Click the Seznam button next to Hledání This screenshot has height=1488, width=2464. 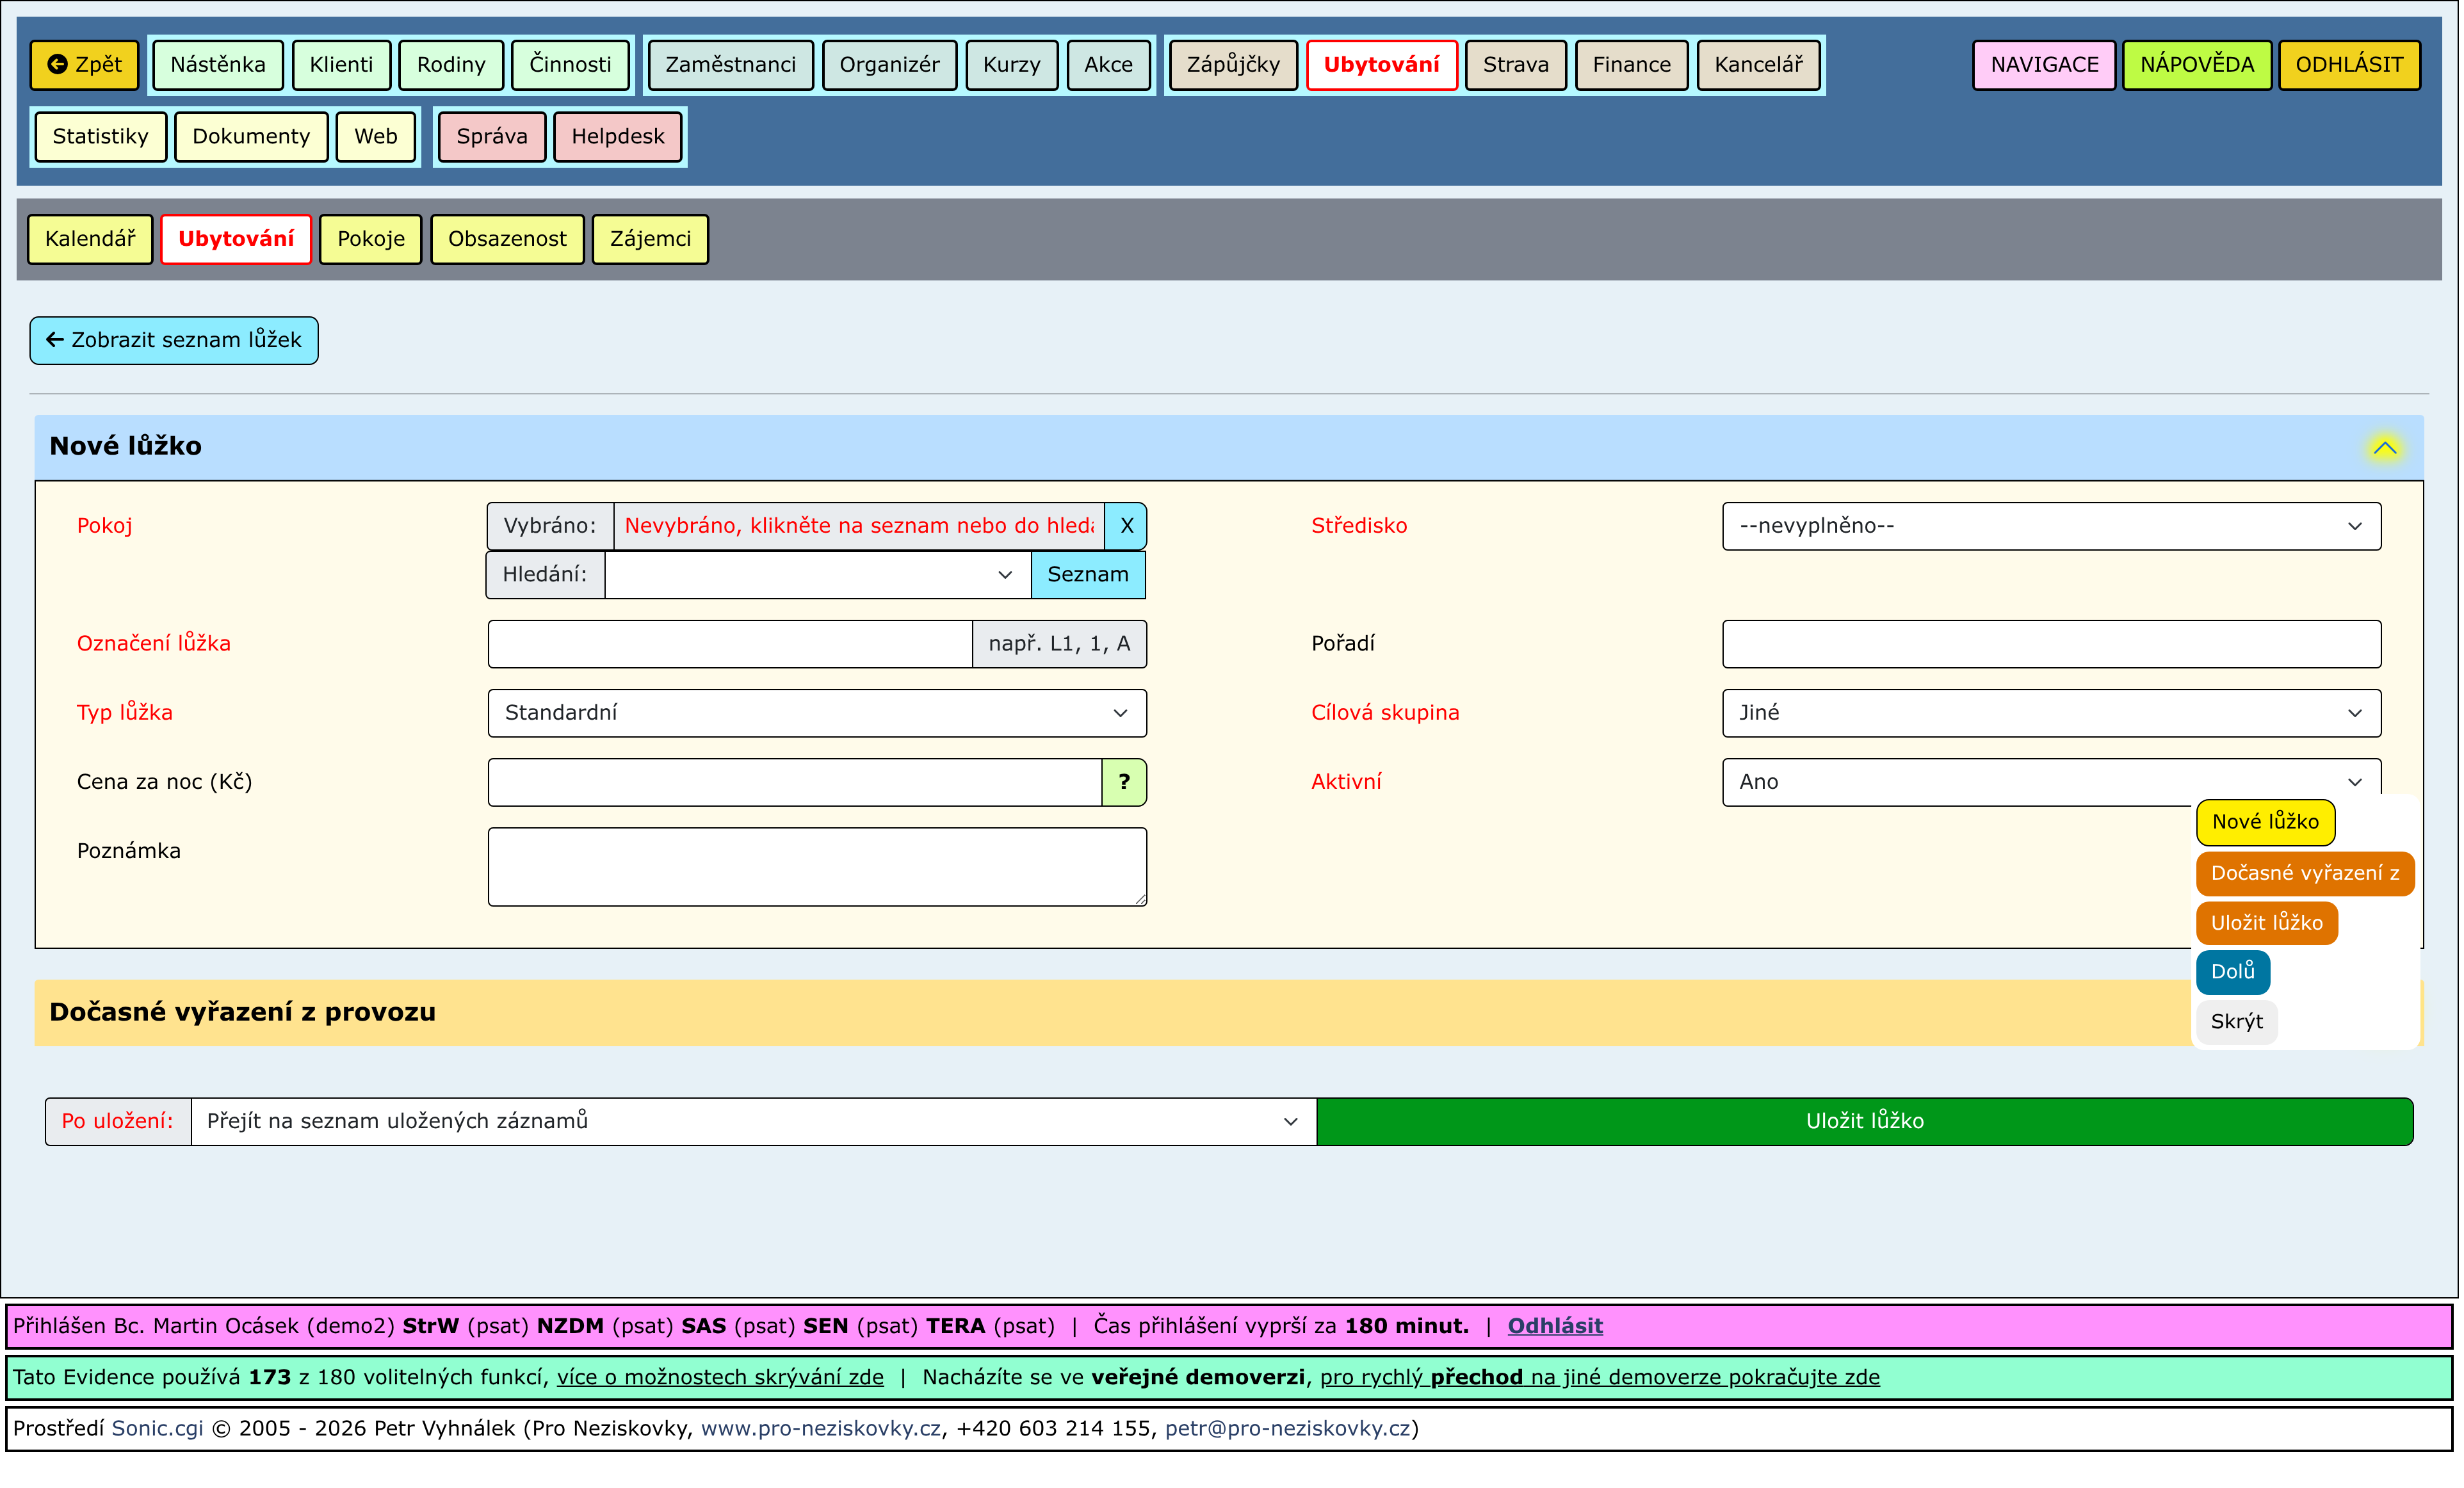1089,576
